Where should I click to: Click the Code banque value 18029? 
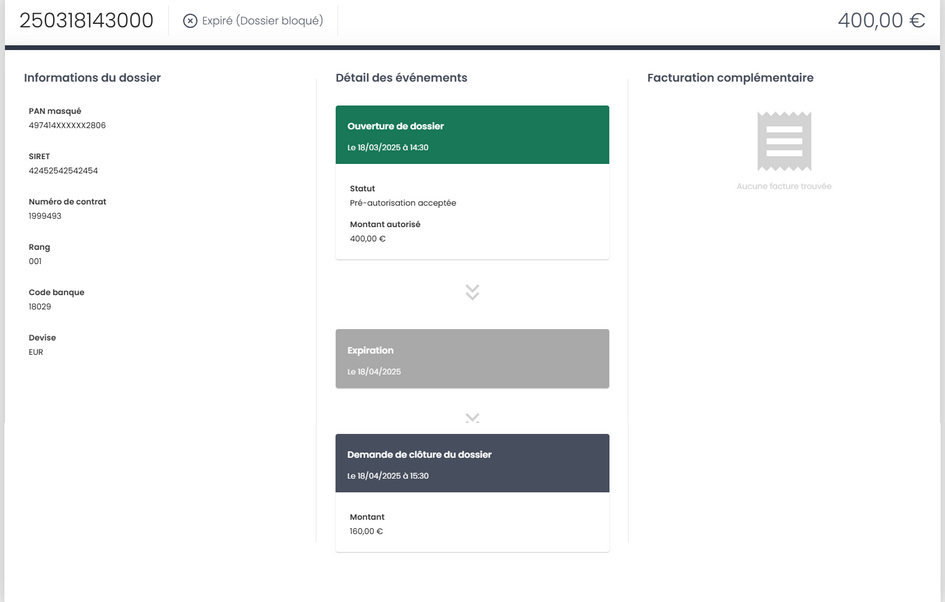pyautogui.click(x=40, y=307)
